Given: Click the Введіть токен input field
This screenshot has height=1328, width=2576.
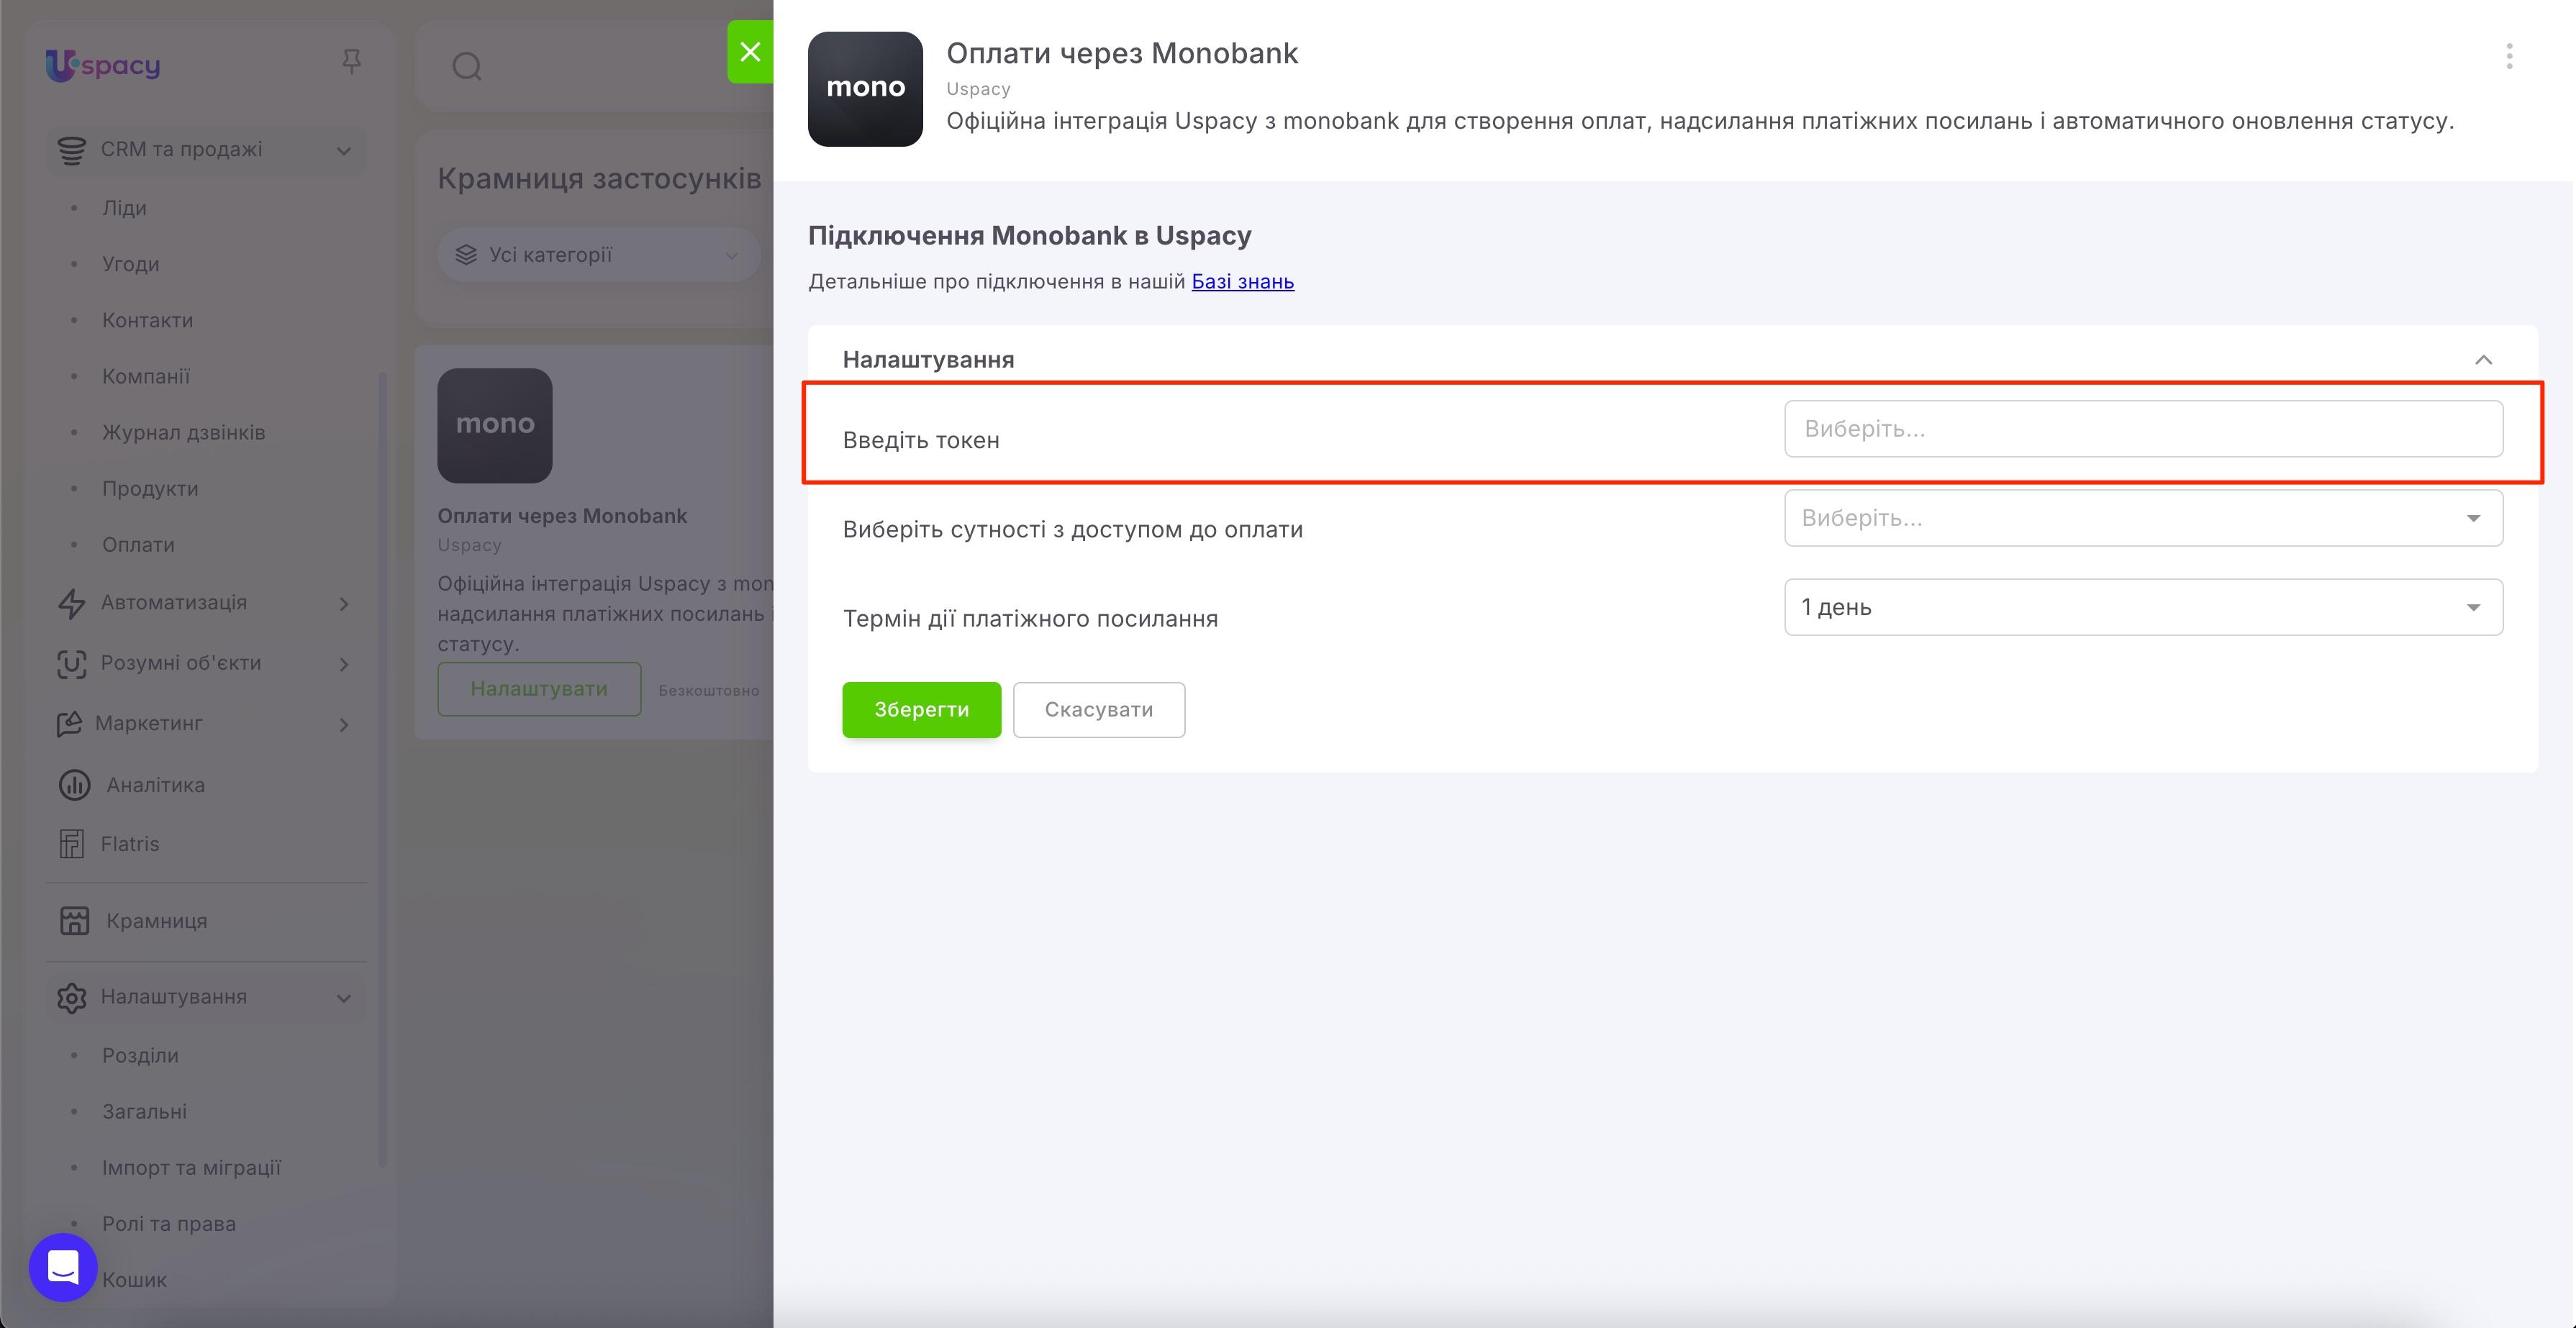Looking at the screenshot, I should [2143, 429].
